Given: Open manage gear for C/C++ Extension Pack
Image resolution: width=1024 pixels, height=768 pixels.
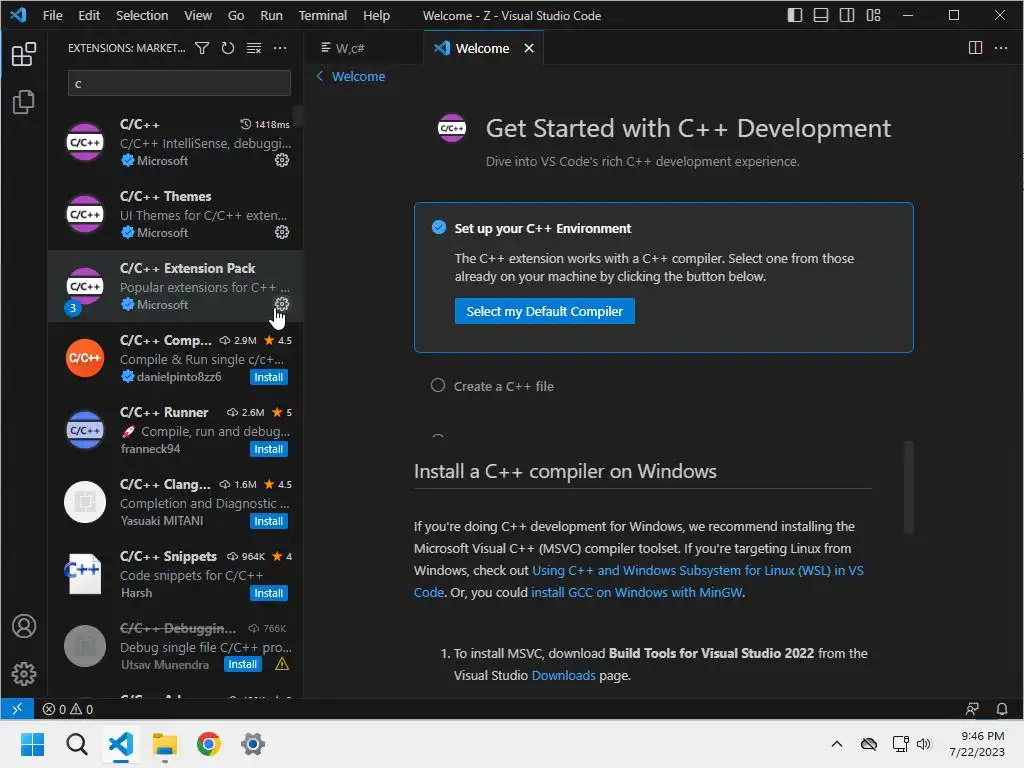Looking at the screenshot, I should (281, 304).
